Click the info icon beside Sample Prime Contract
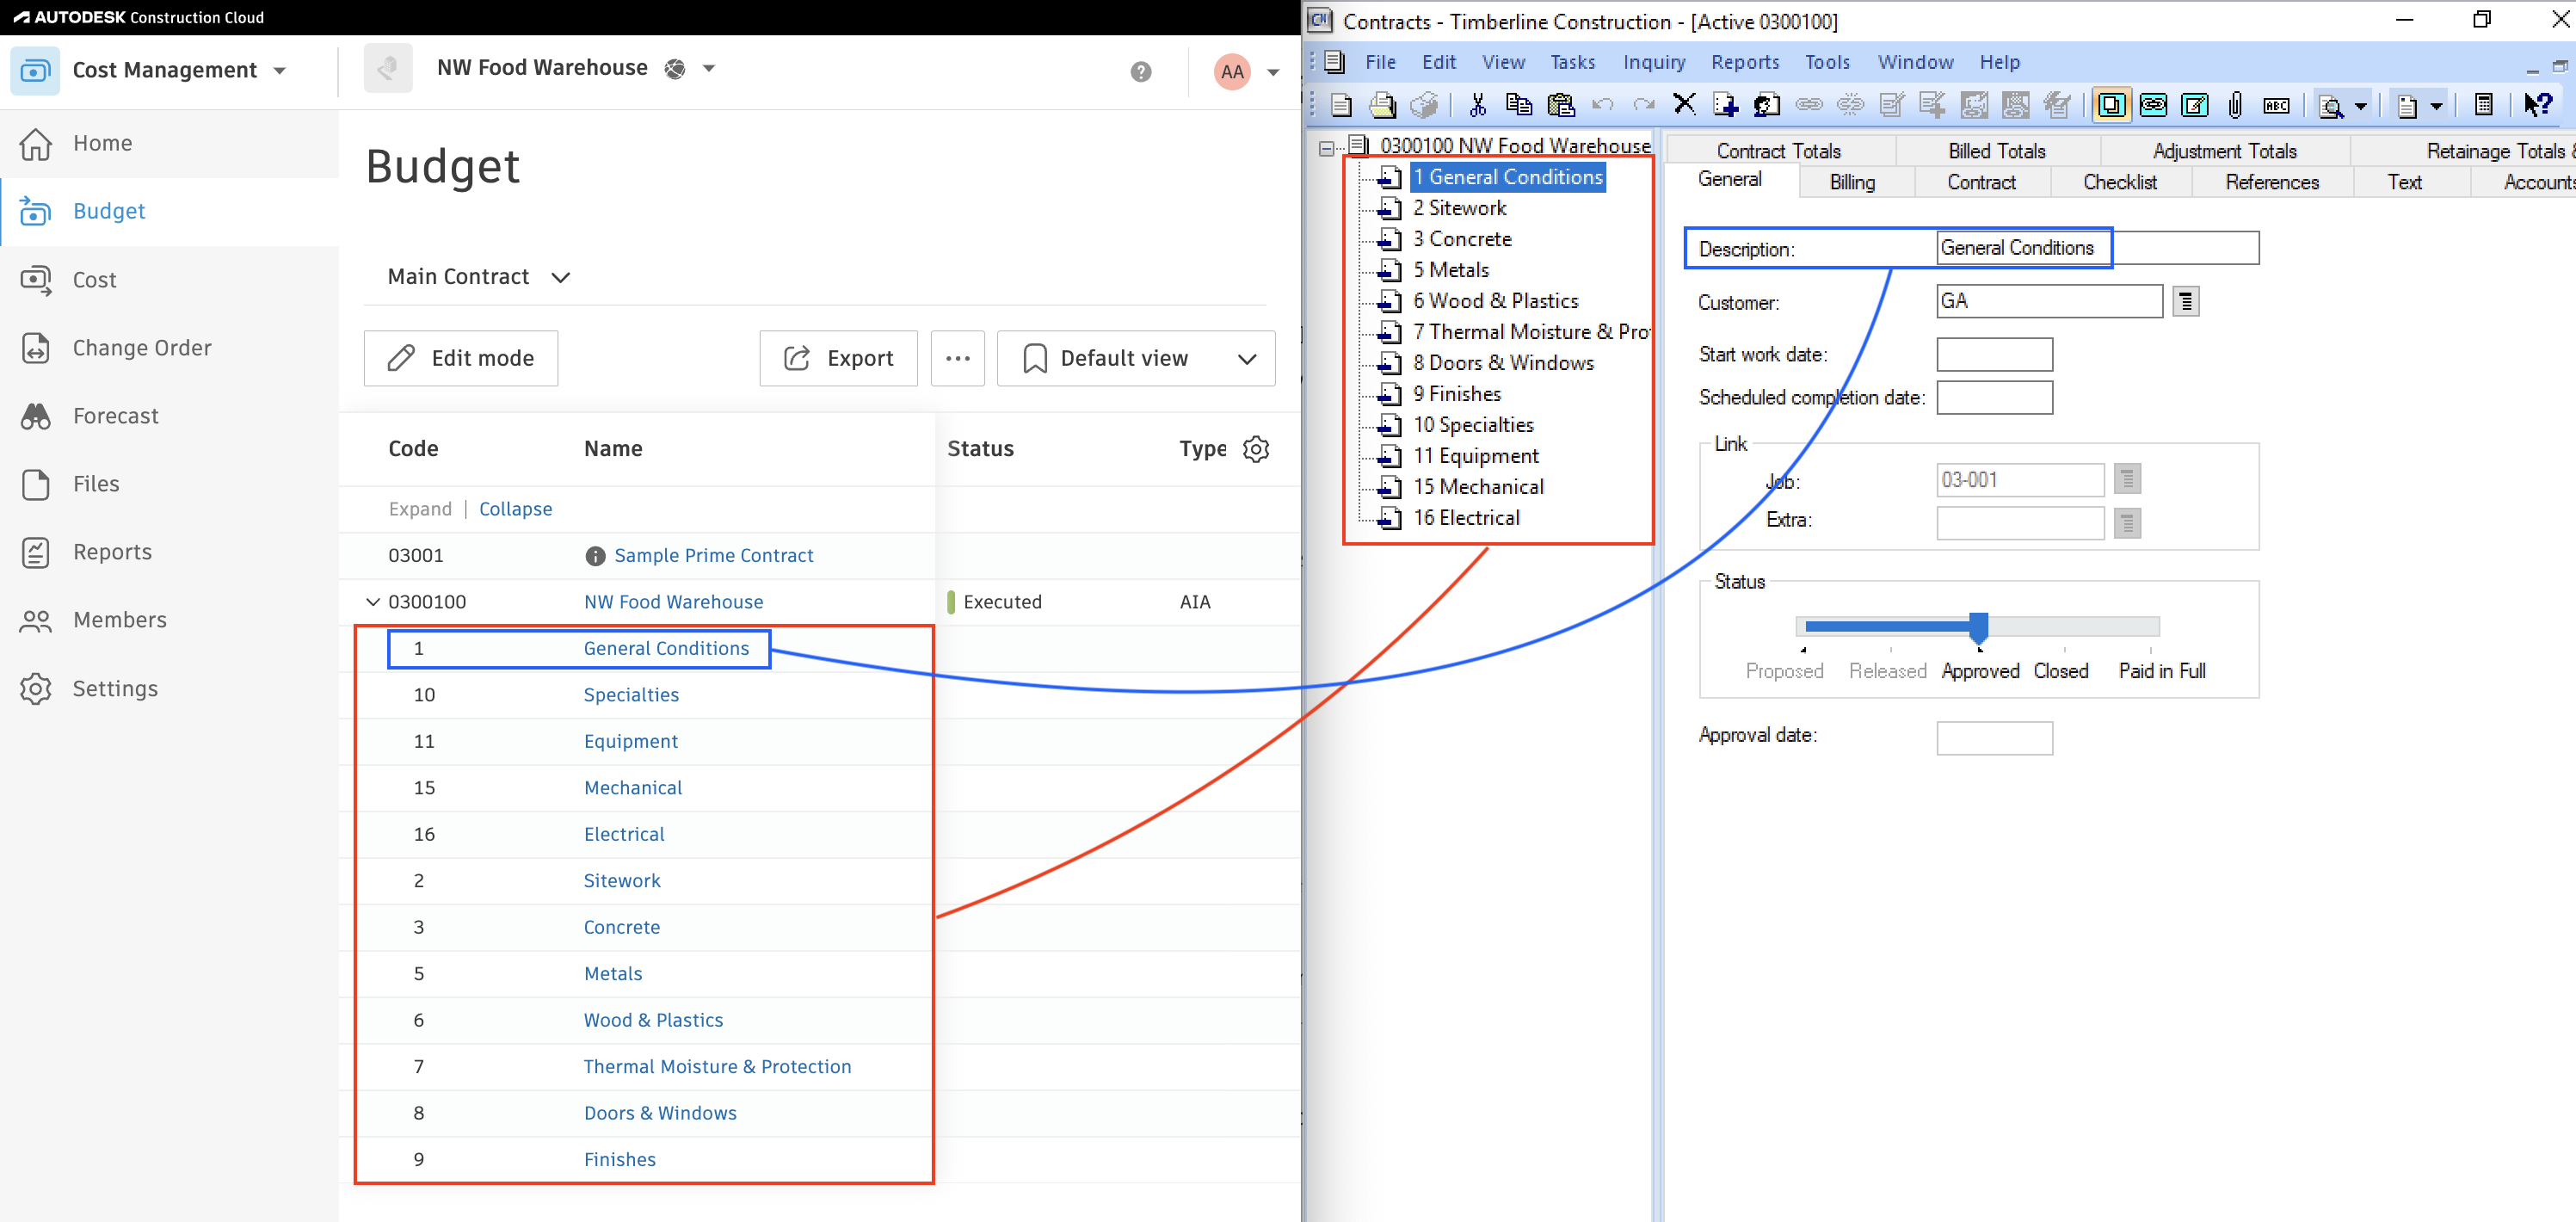The height and width of the screenshot is (1222, 2576). pyautogui.click(x=595, y=556)
